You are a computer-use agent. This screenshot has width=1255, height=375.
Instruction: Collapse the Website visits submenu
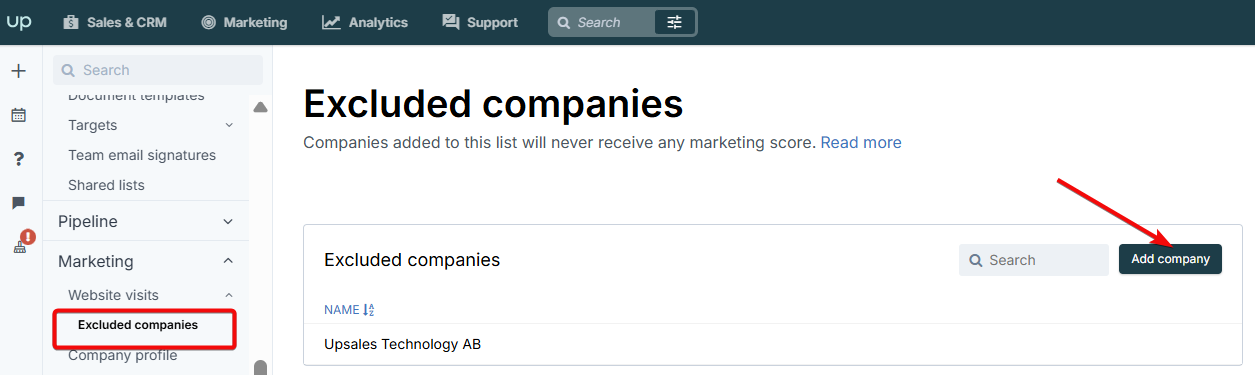(229, 295)
